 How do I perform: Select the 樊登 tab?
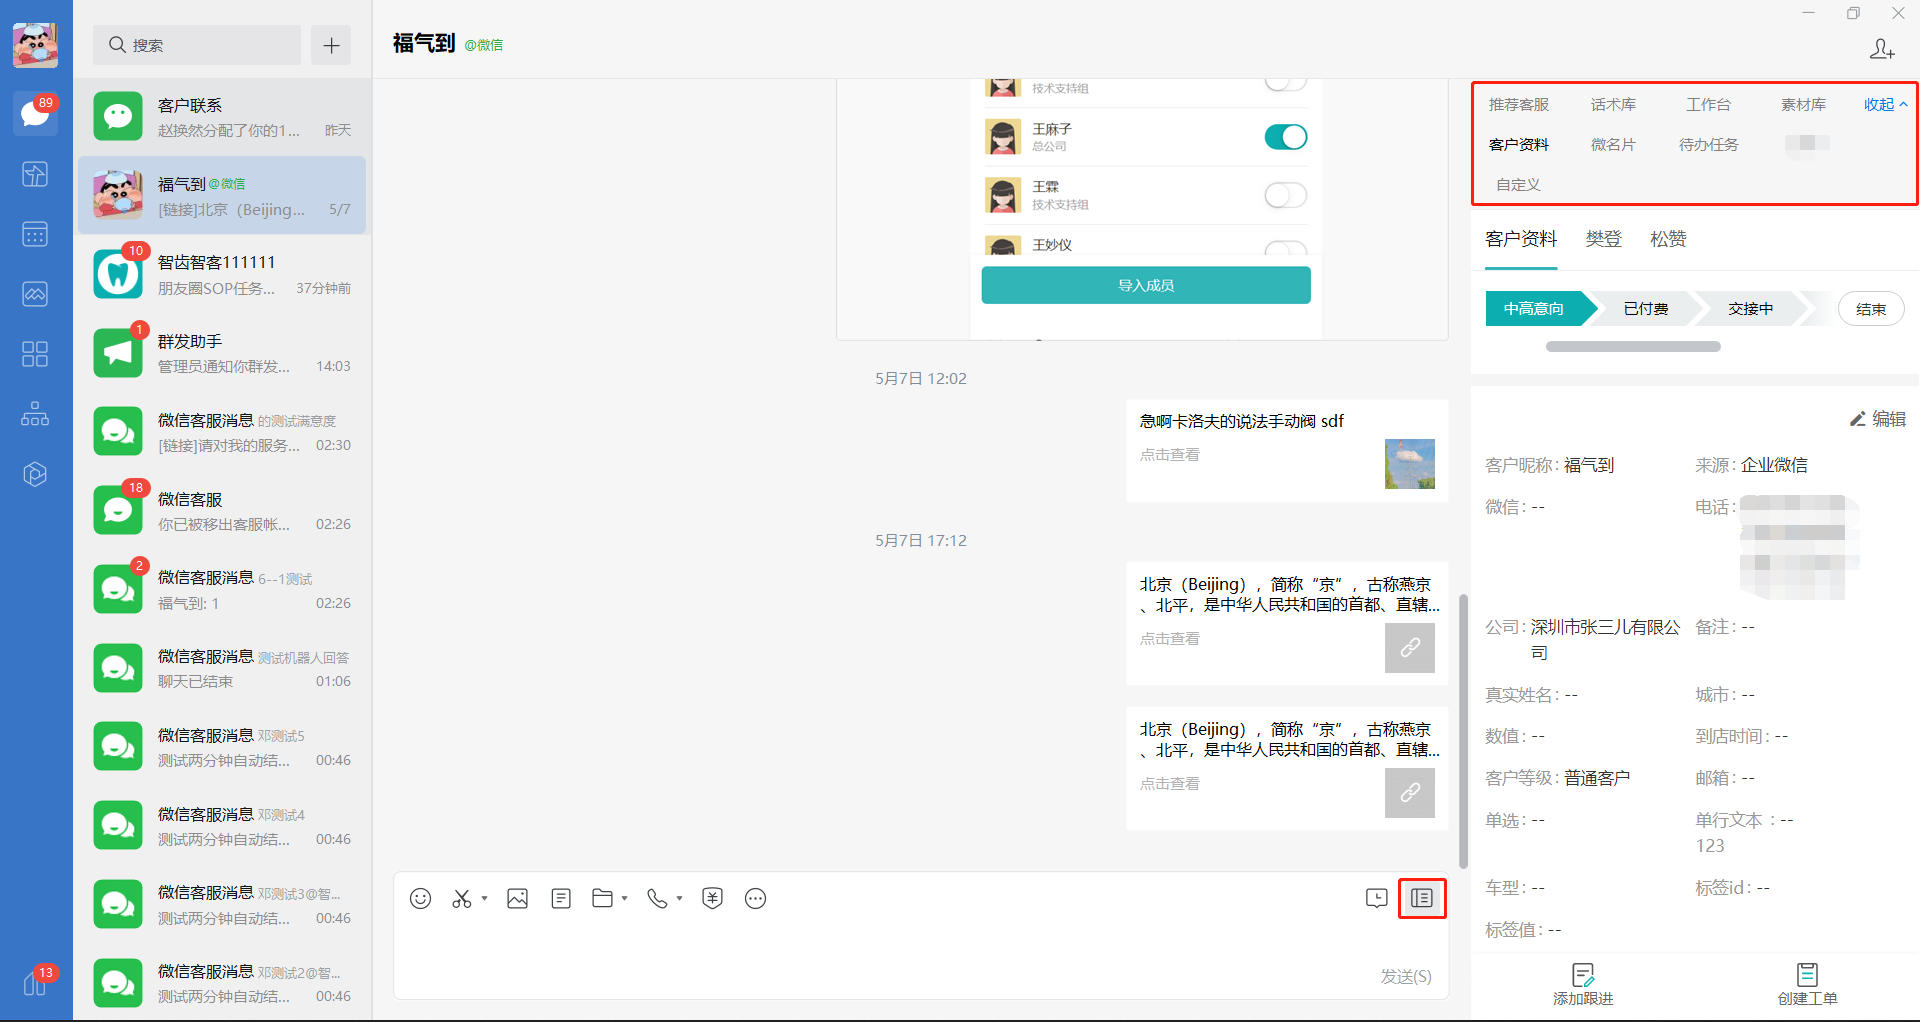click(1603, 239)
